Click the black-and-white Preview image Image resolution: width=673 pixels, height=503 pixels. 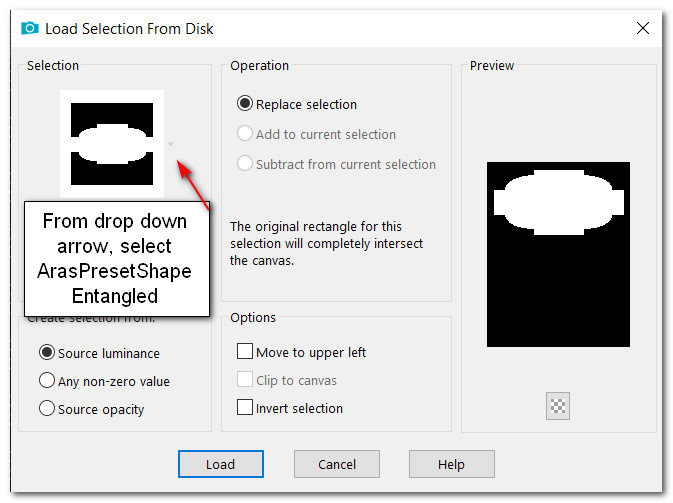pos(558,254)
